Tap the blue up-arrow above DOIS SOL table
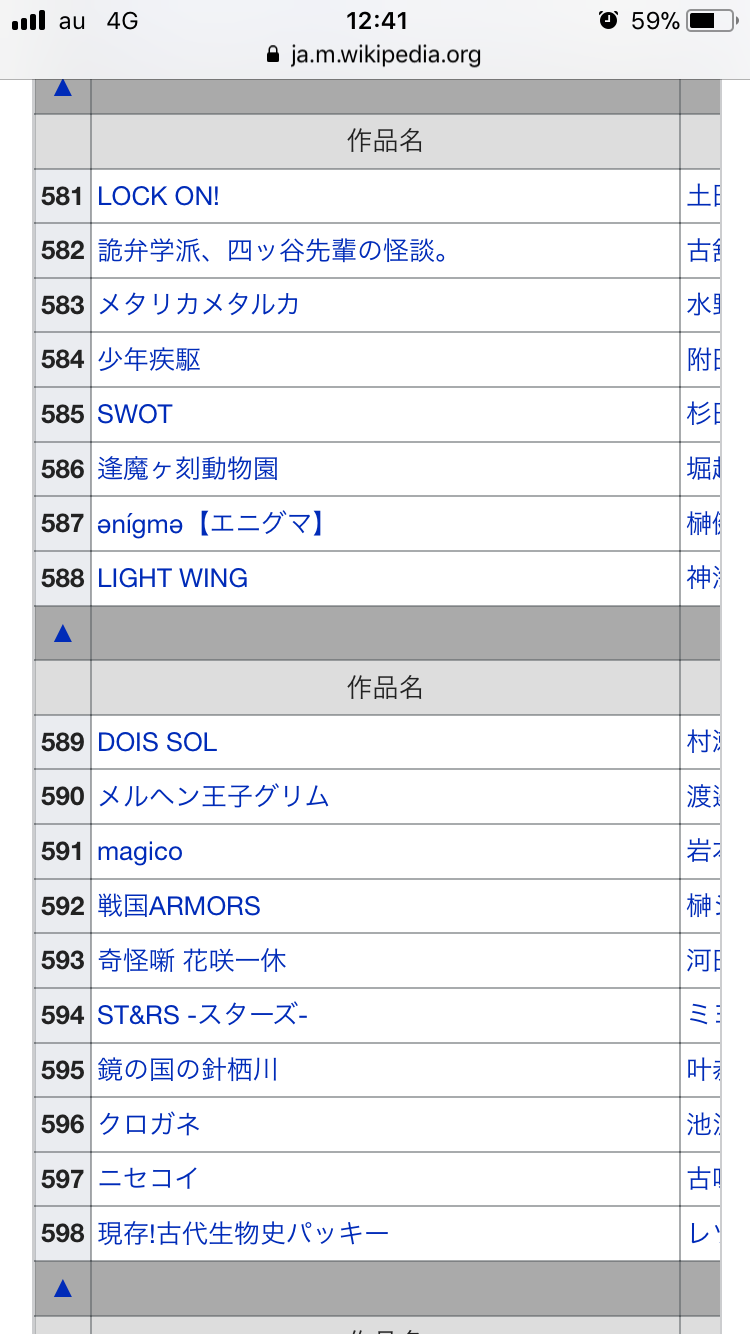The image size is (750, 1334). (x=62, y=633)
